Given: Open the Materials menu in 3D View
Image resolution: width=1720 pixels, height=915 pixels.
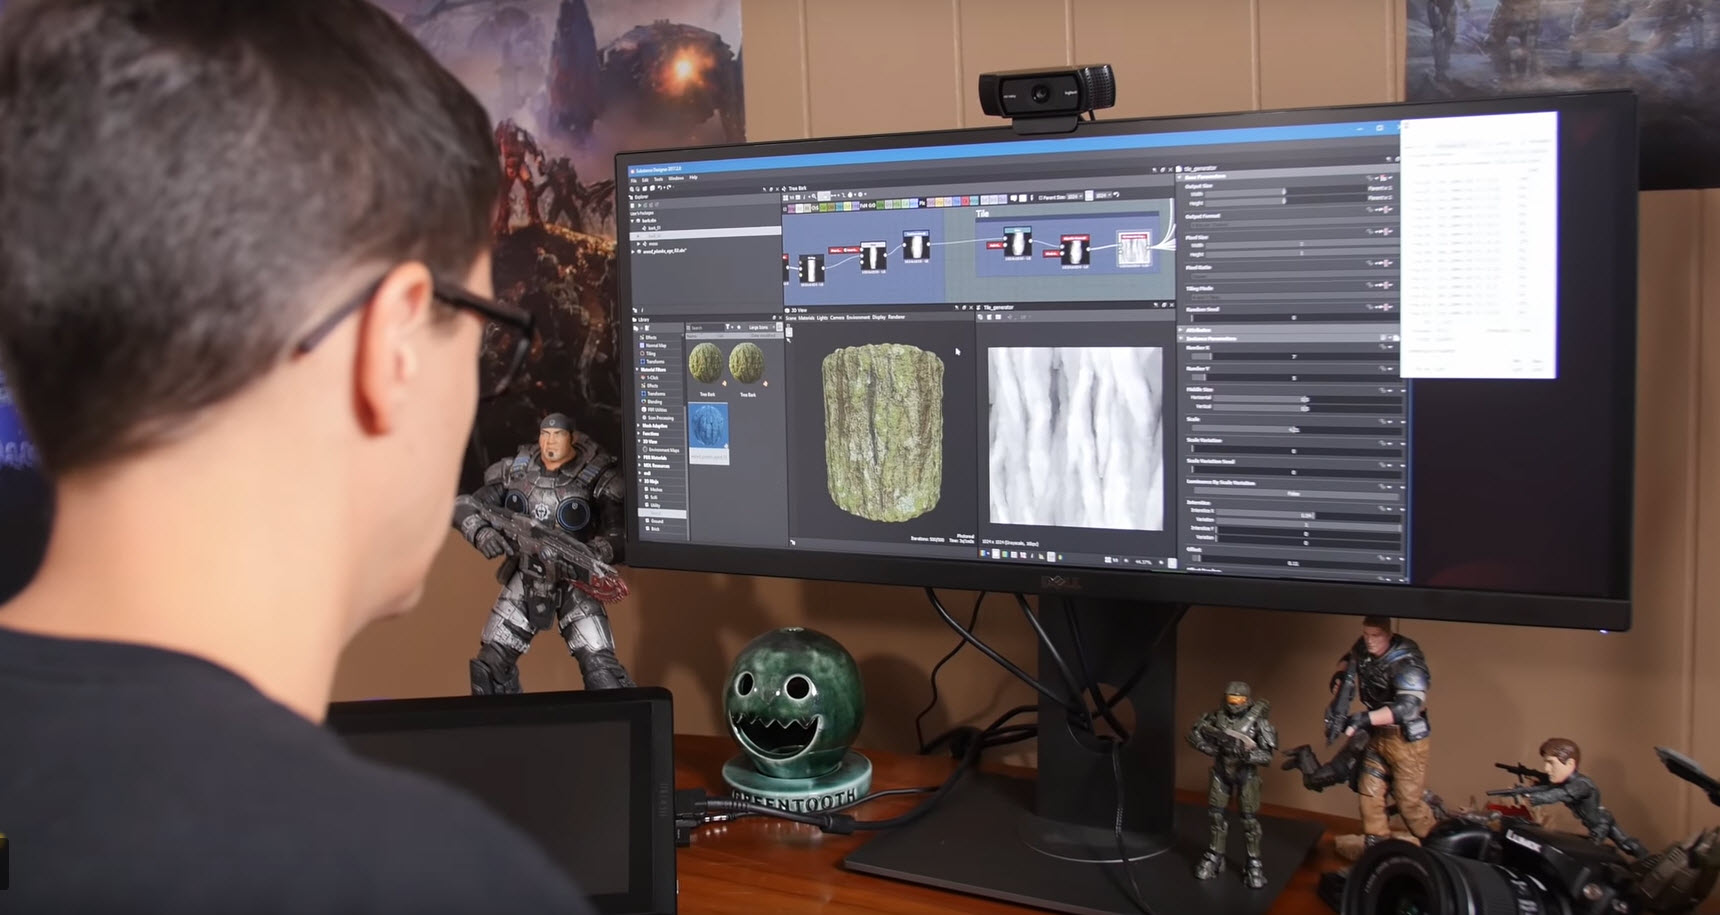Looking at the screenshot, I should 806,318.
